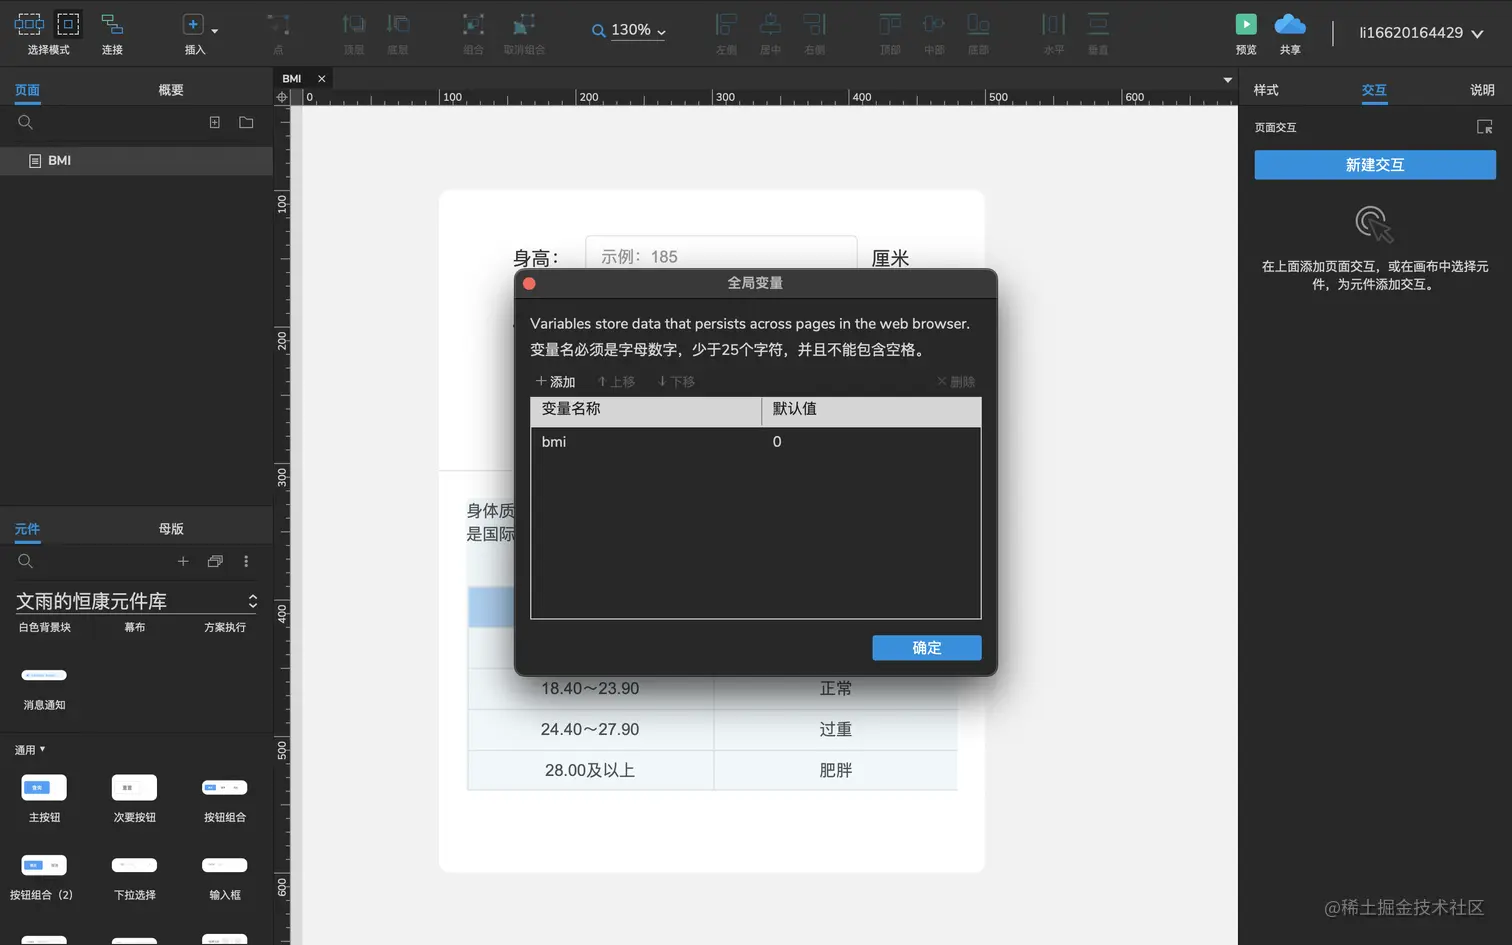Select the bmi variable name cell
The width and height of the screenshot is (1512, 945).
tap(646, 442)
